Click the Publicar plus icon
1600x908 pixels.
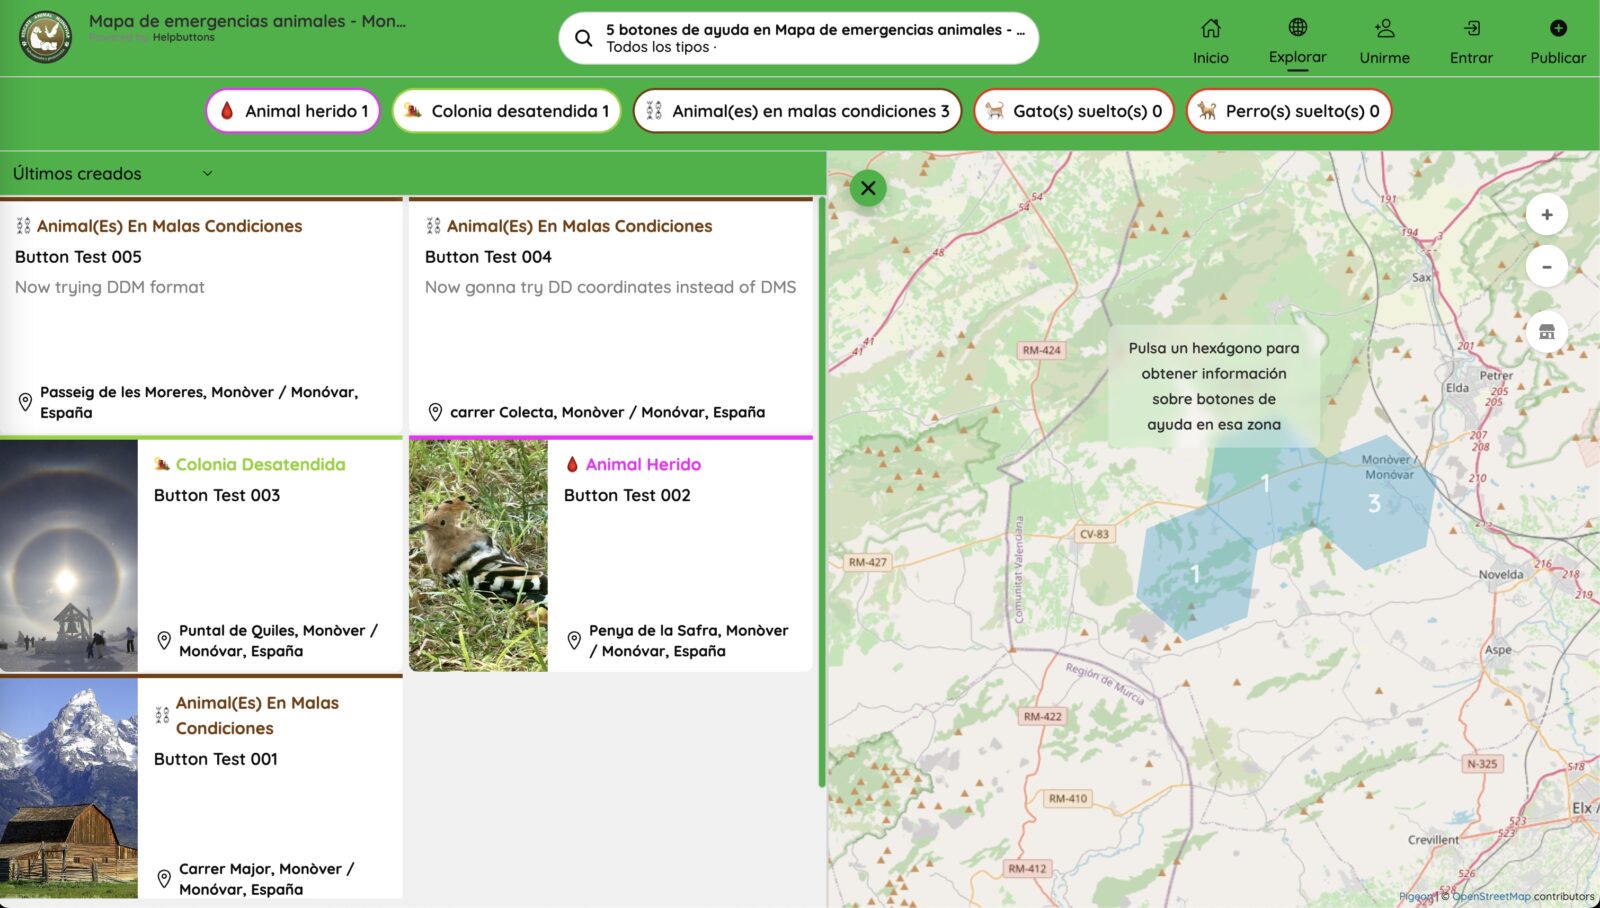[1557, 29]
